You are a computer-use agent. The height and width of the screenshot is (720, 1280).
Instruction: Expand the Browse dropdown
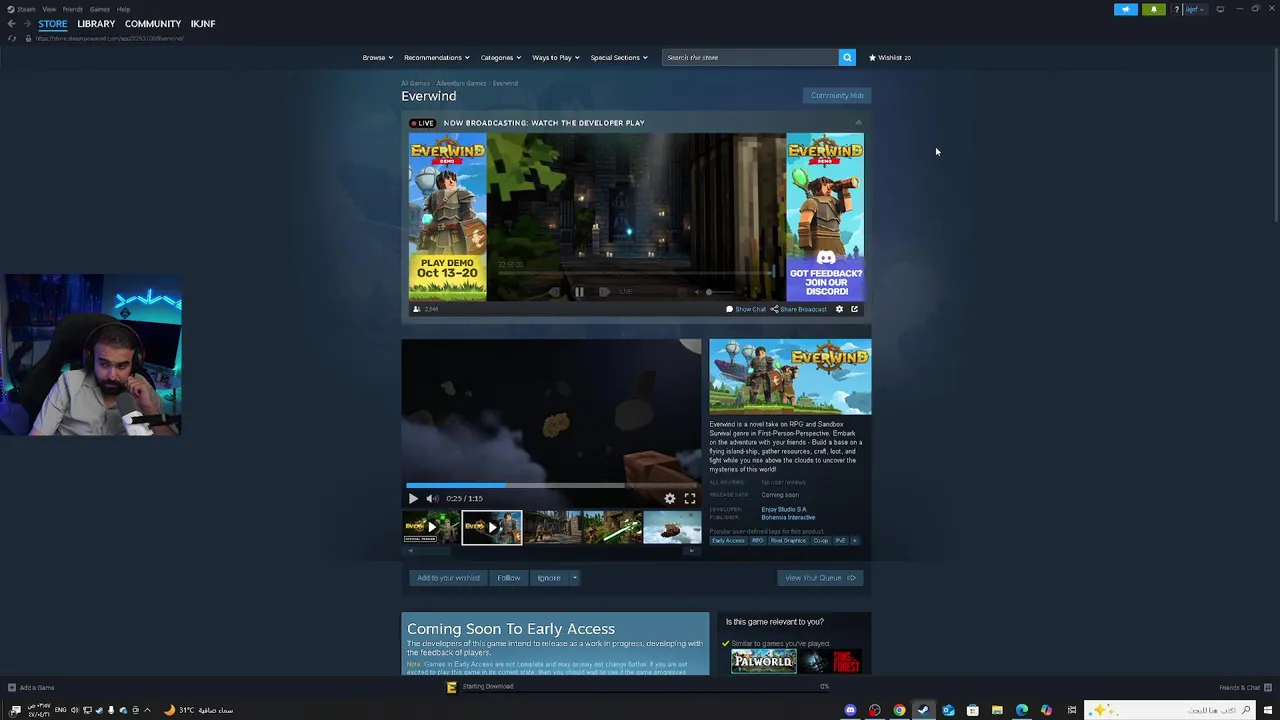[377, 57]
